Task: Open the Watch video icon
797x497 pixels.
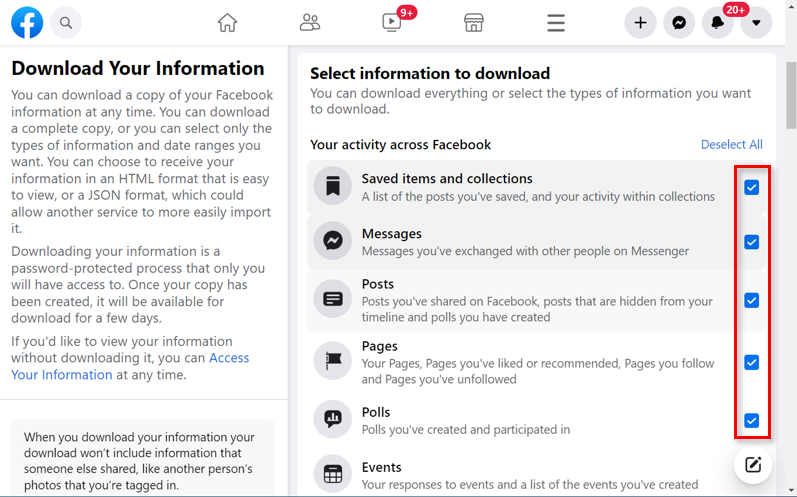Action: [392, 23]
